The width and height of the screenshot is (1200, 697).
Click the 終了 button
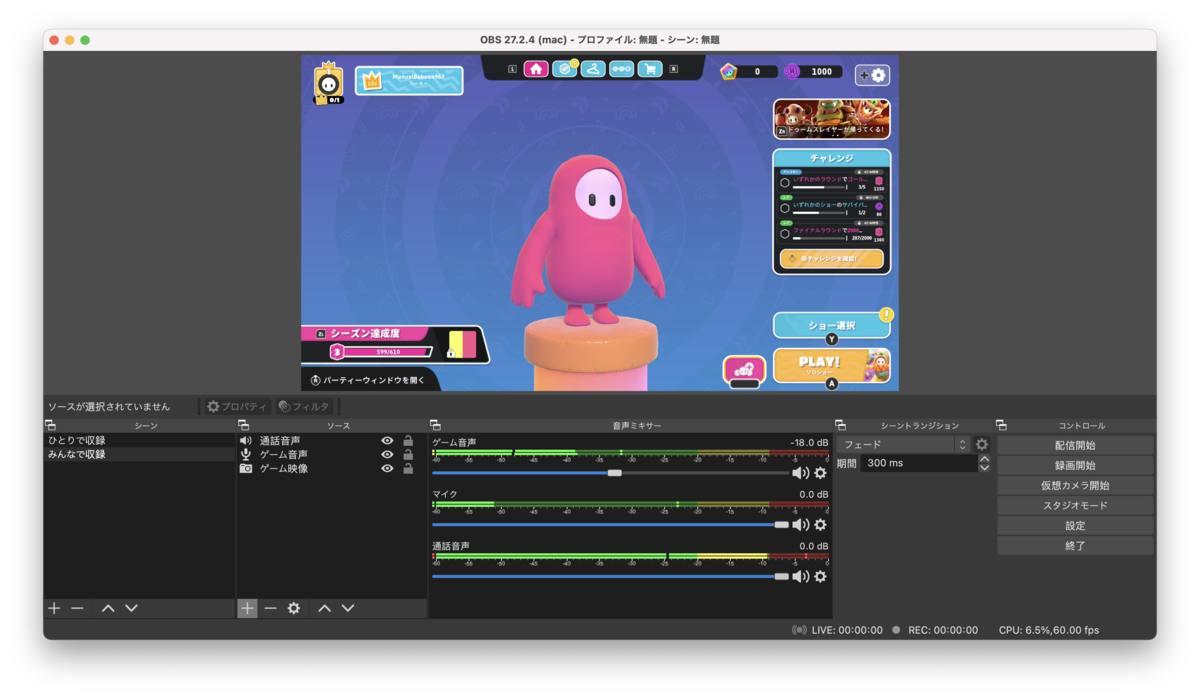click(1075, 546)
